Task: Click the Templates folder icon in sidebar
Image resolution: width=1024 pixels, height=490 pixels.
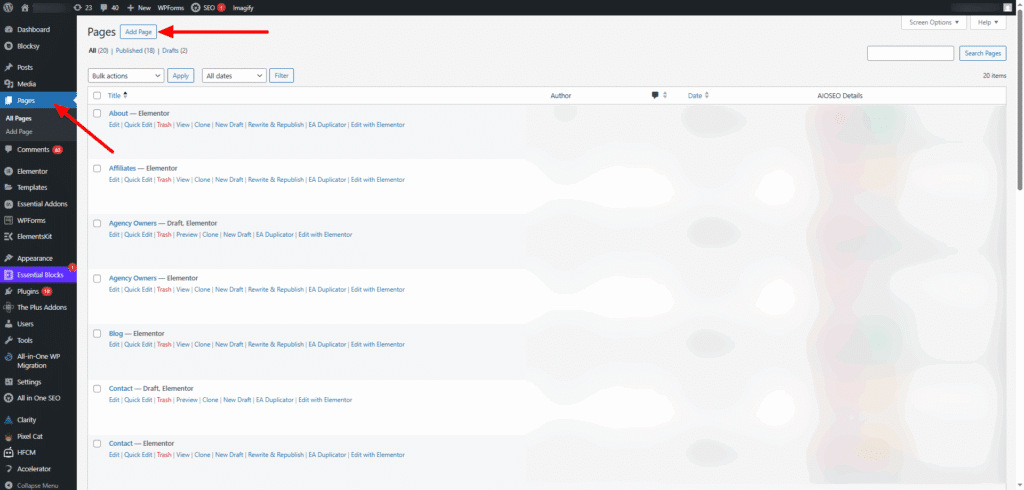Action: pyautogui.click(x=8, y=188)
